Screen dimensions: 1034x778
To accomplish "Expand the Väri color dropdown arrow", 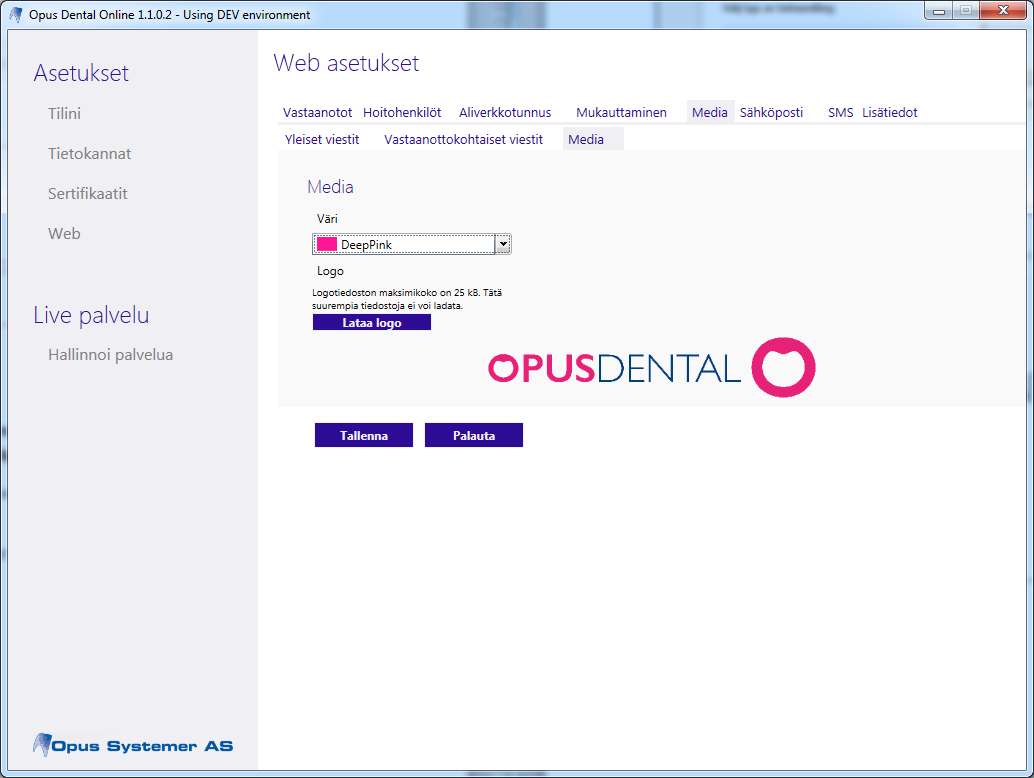I will (503, 245).
